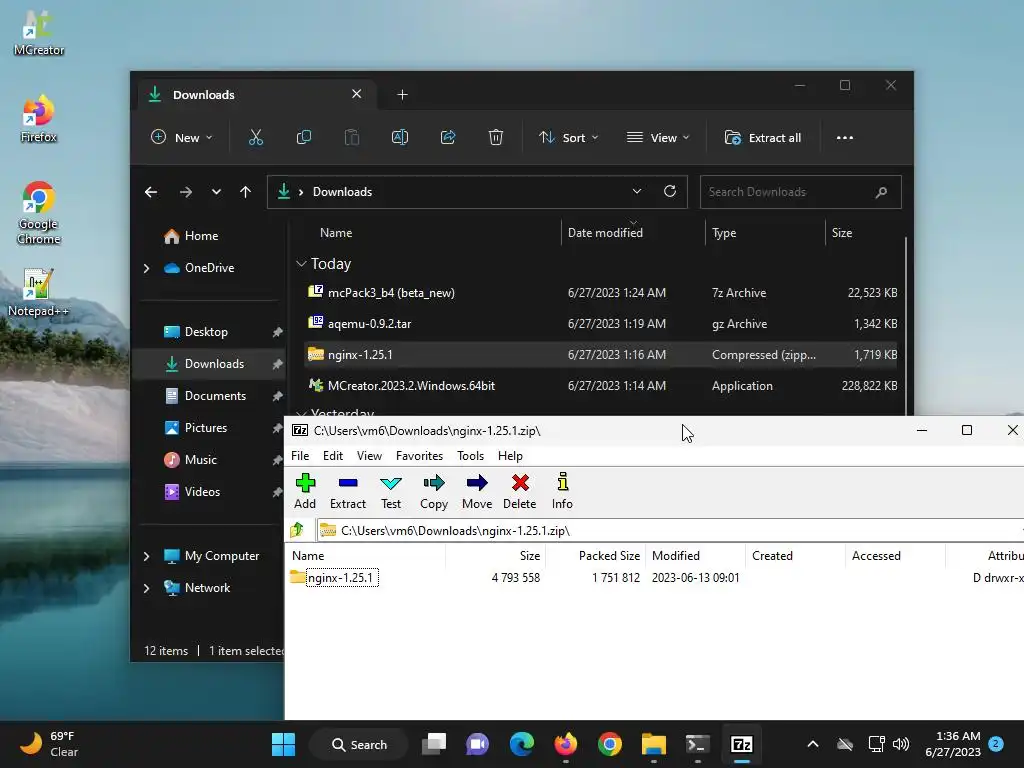Image resolution: width=1024 pixels, height=768 pixels.
Task: Click the red Delete icon in 7-Zip
Action: pos(520,490)
